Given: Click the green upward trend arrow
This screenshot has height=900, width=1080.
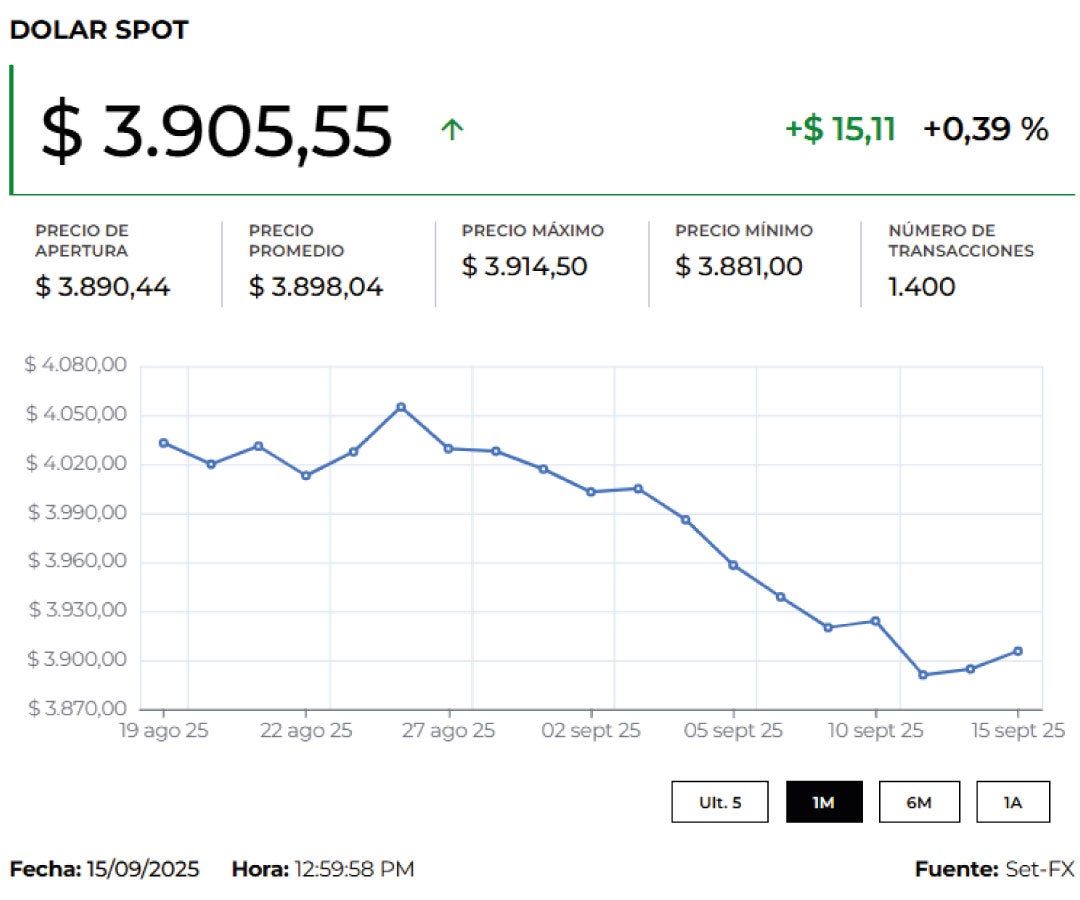Looking at the screenshot, I should point(452,129).
